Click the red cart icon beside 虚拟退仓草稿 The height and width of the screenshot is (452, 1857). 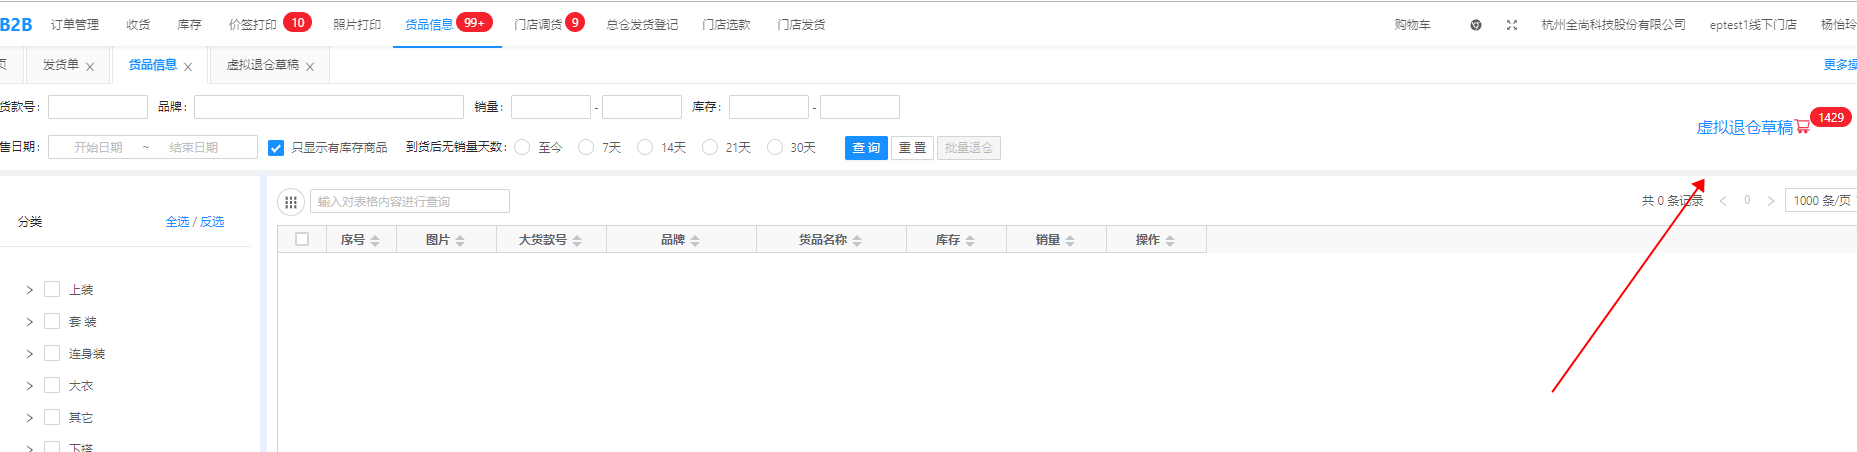1802,128
